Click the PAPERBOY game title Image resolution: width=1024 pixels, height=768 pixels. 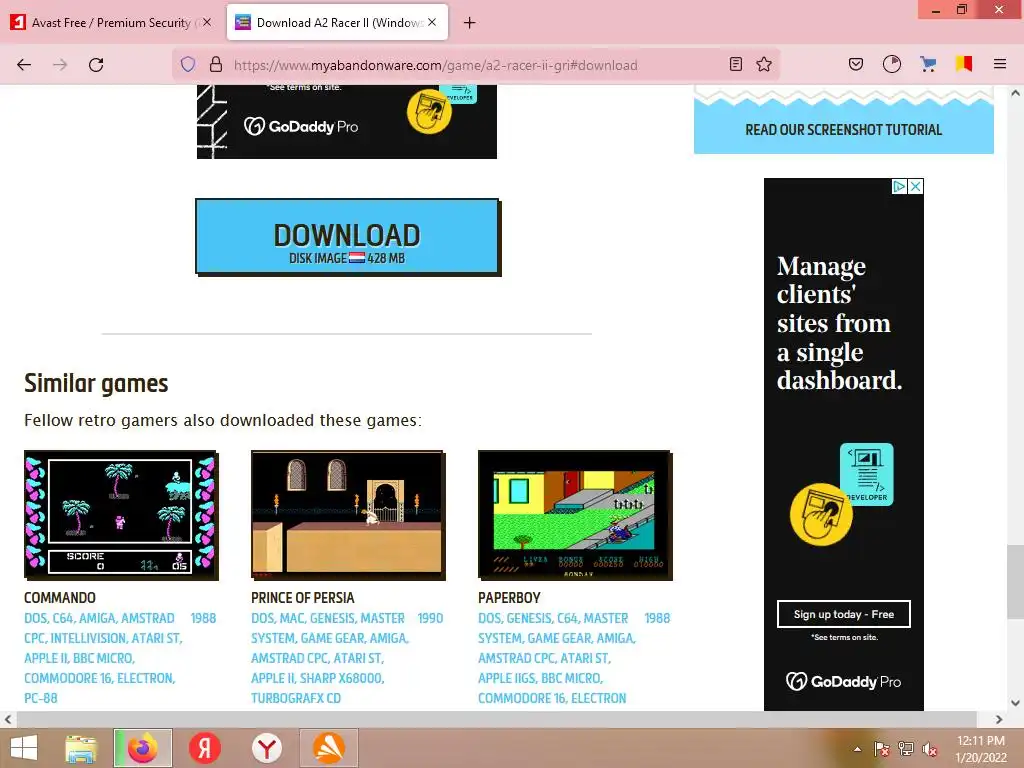(509, 598)
